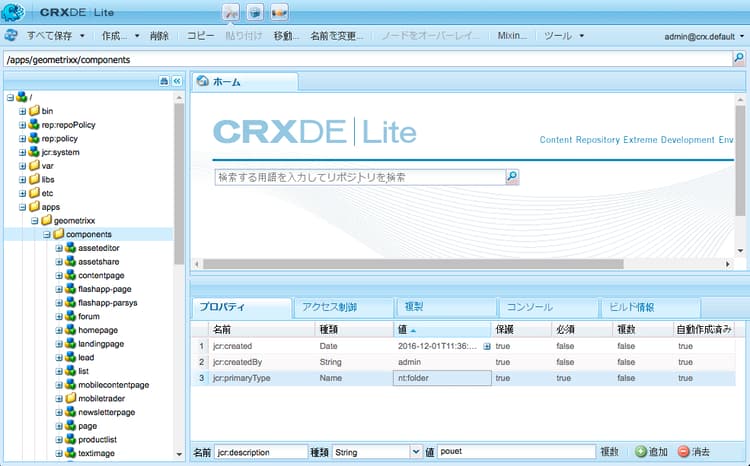Click the home panel horizontal scrollbar
750x466 pixels.
click(413, 264)
